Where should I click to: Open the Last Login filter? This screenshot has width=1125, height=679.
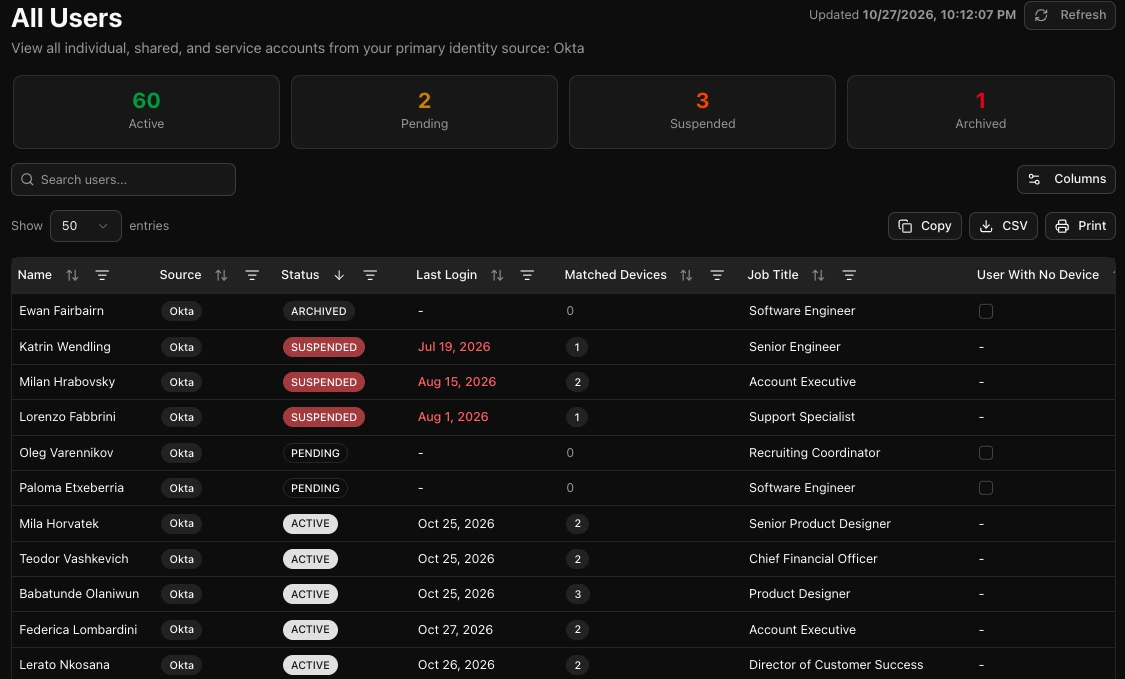[527, 275]
